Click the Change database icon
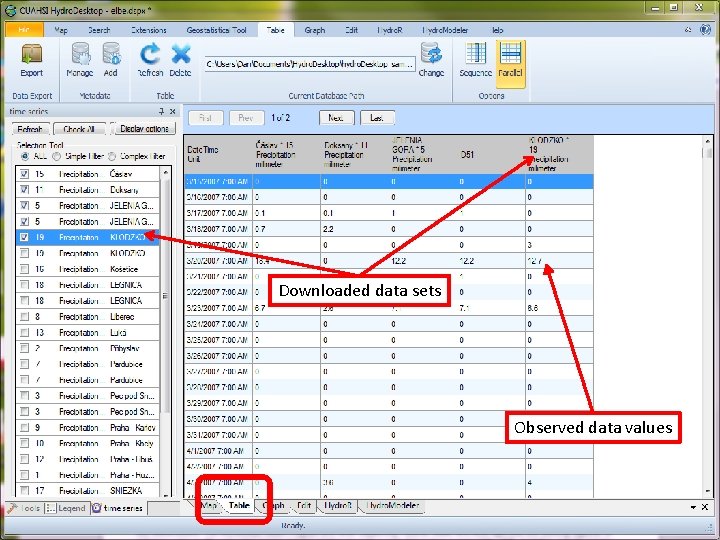Screen dimensions: 720x540 coord(432,55)
